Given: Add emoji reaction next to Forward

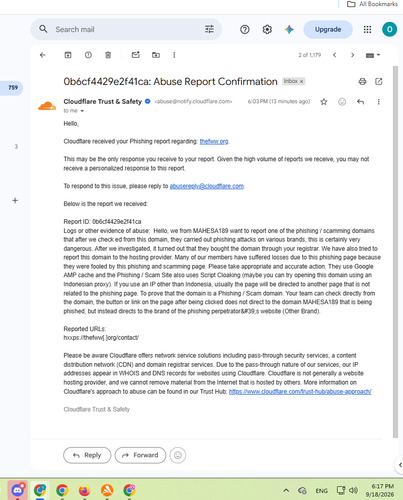Looking at the screenshot, I should tap(178, 455).
